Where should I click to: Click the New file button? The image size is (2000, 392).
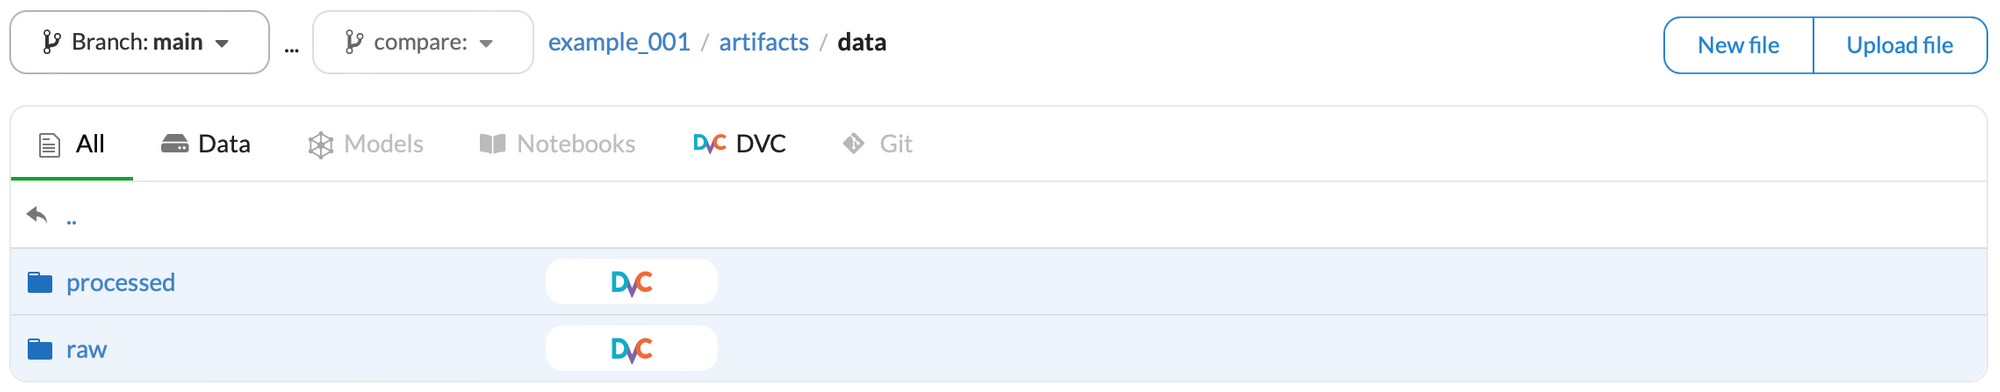(x=1738, y=45)
